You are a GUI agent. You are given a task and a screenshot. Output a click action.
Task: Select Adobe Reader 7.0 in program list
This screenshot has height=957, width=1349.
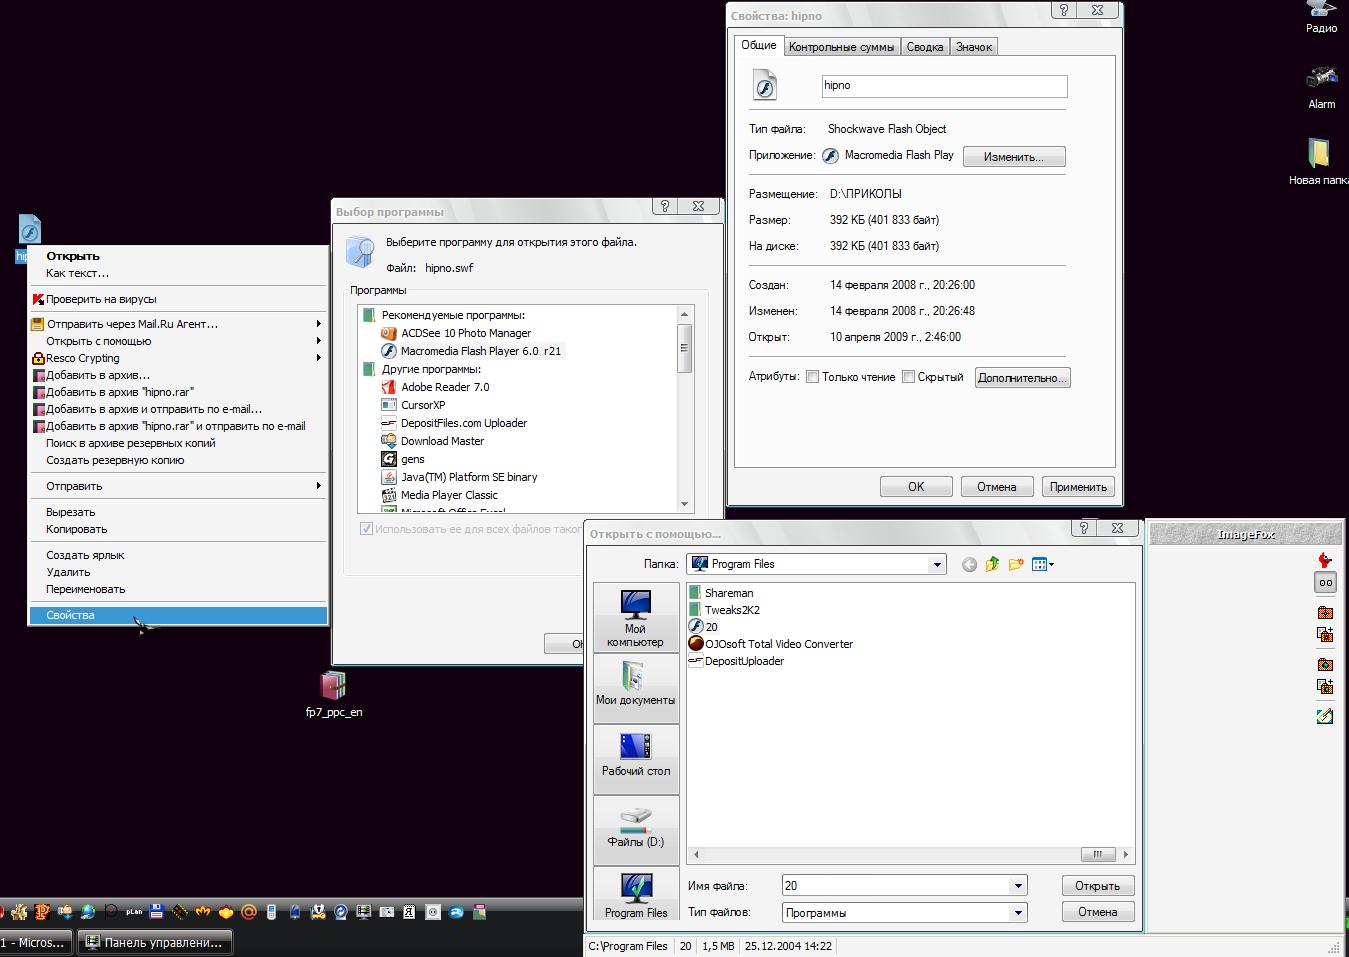[x=444, y=387]
